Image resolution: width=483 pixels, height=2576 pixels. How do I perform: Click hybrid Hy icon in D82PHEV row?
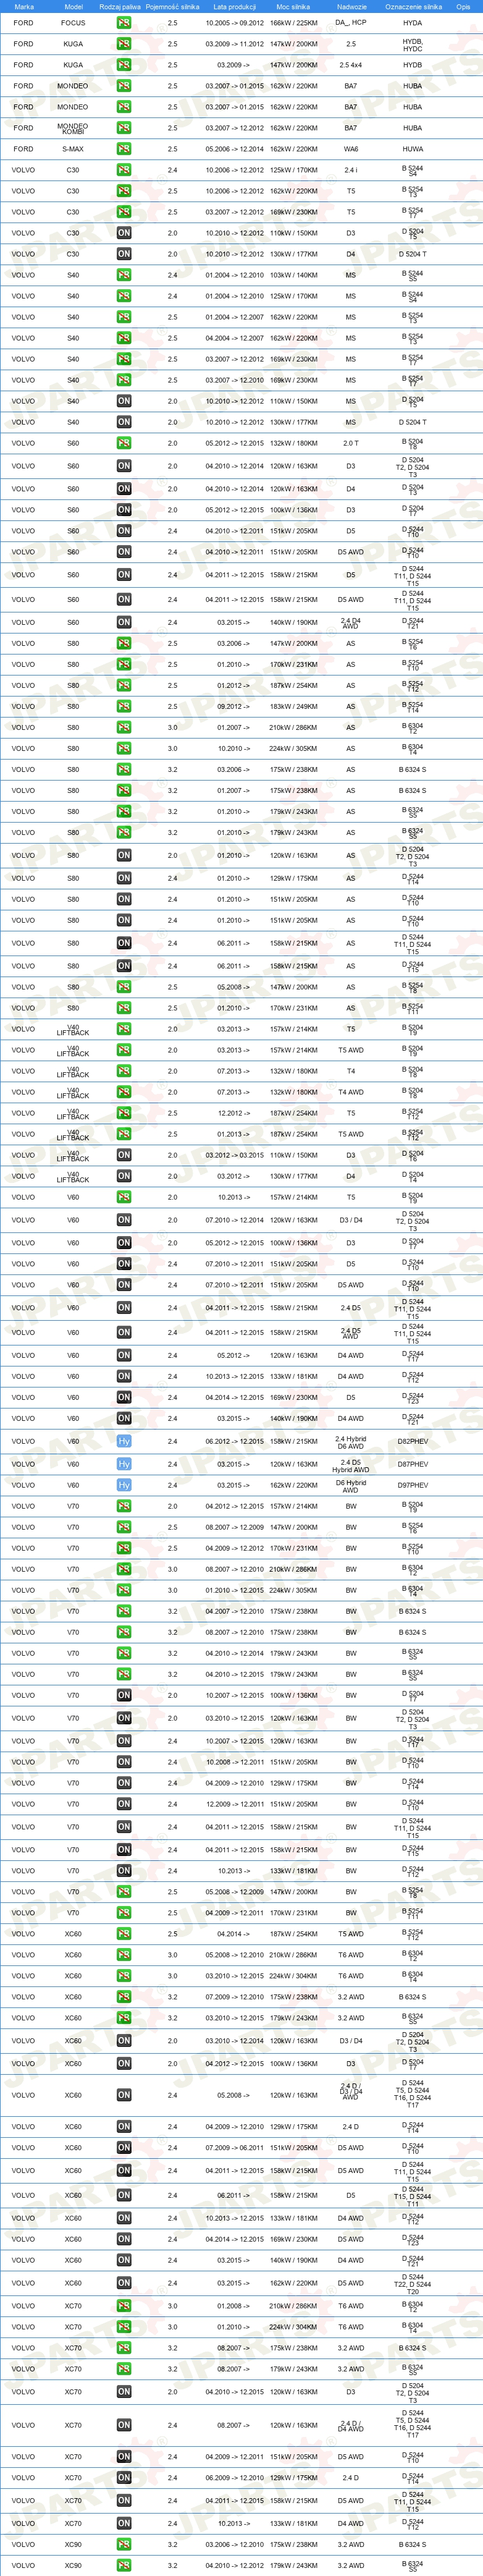(124, 1441)
